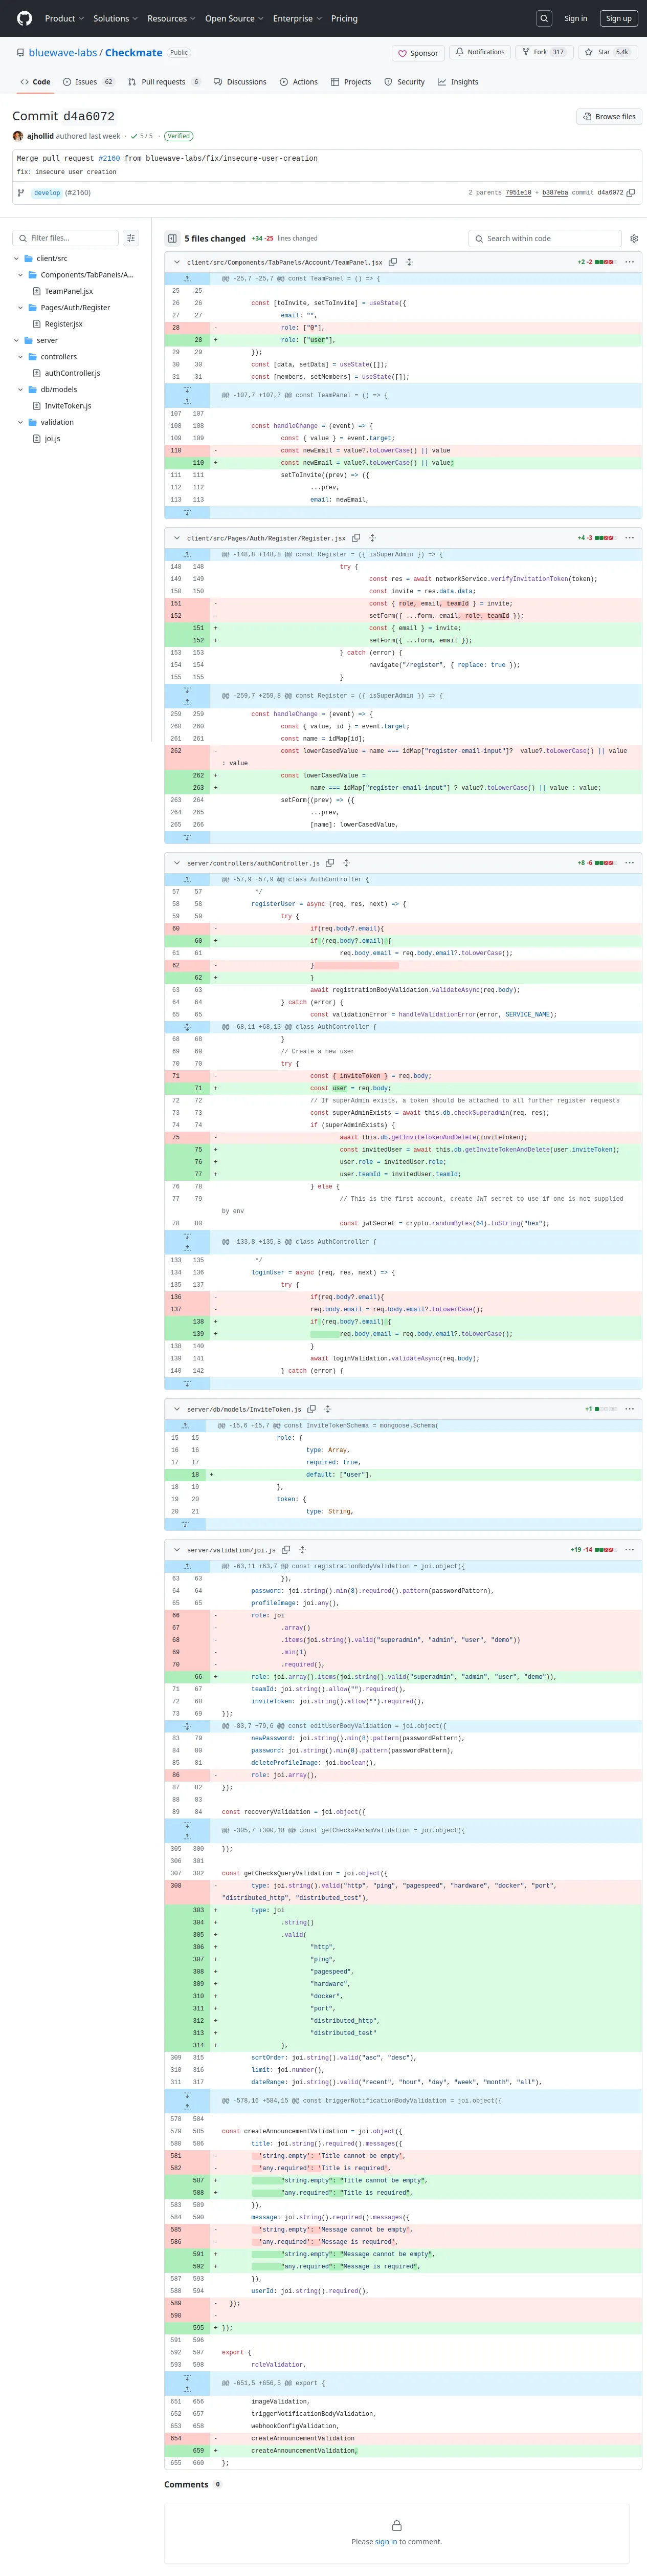Open Open Source menu in header
Screen dimensions: 647x2576
pyautogui.click(x=234, y=18)
